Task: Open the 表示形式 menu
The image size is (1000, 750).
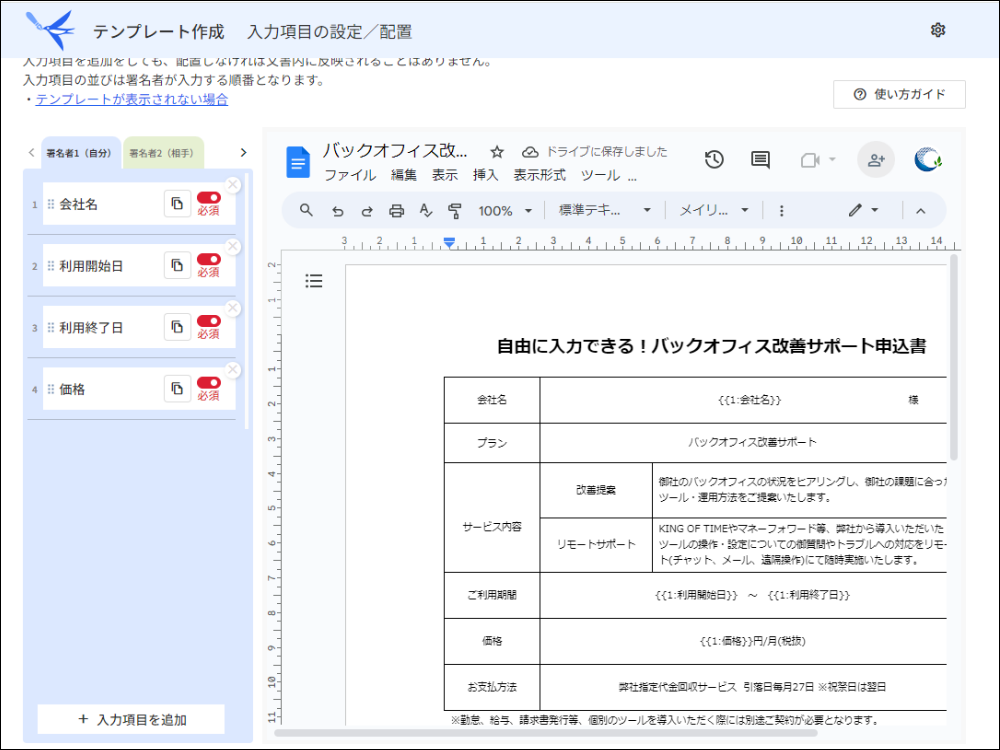Action: (x=540, y=175)
